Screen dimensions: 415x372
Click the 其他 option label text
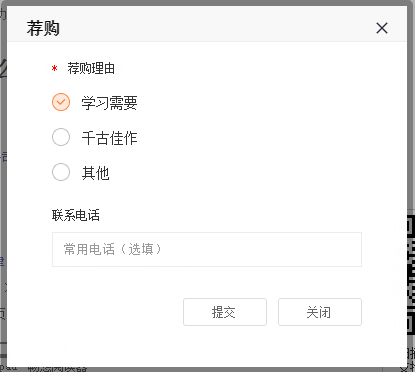(x=96, y=173)
